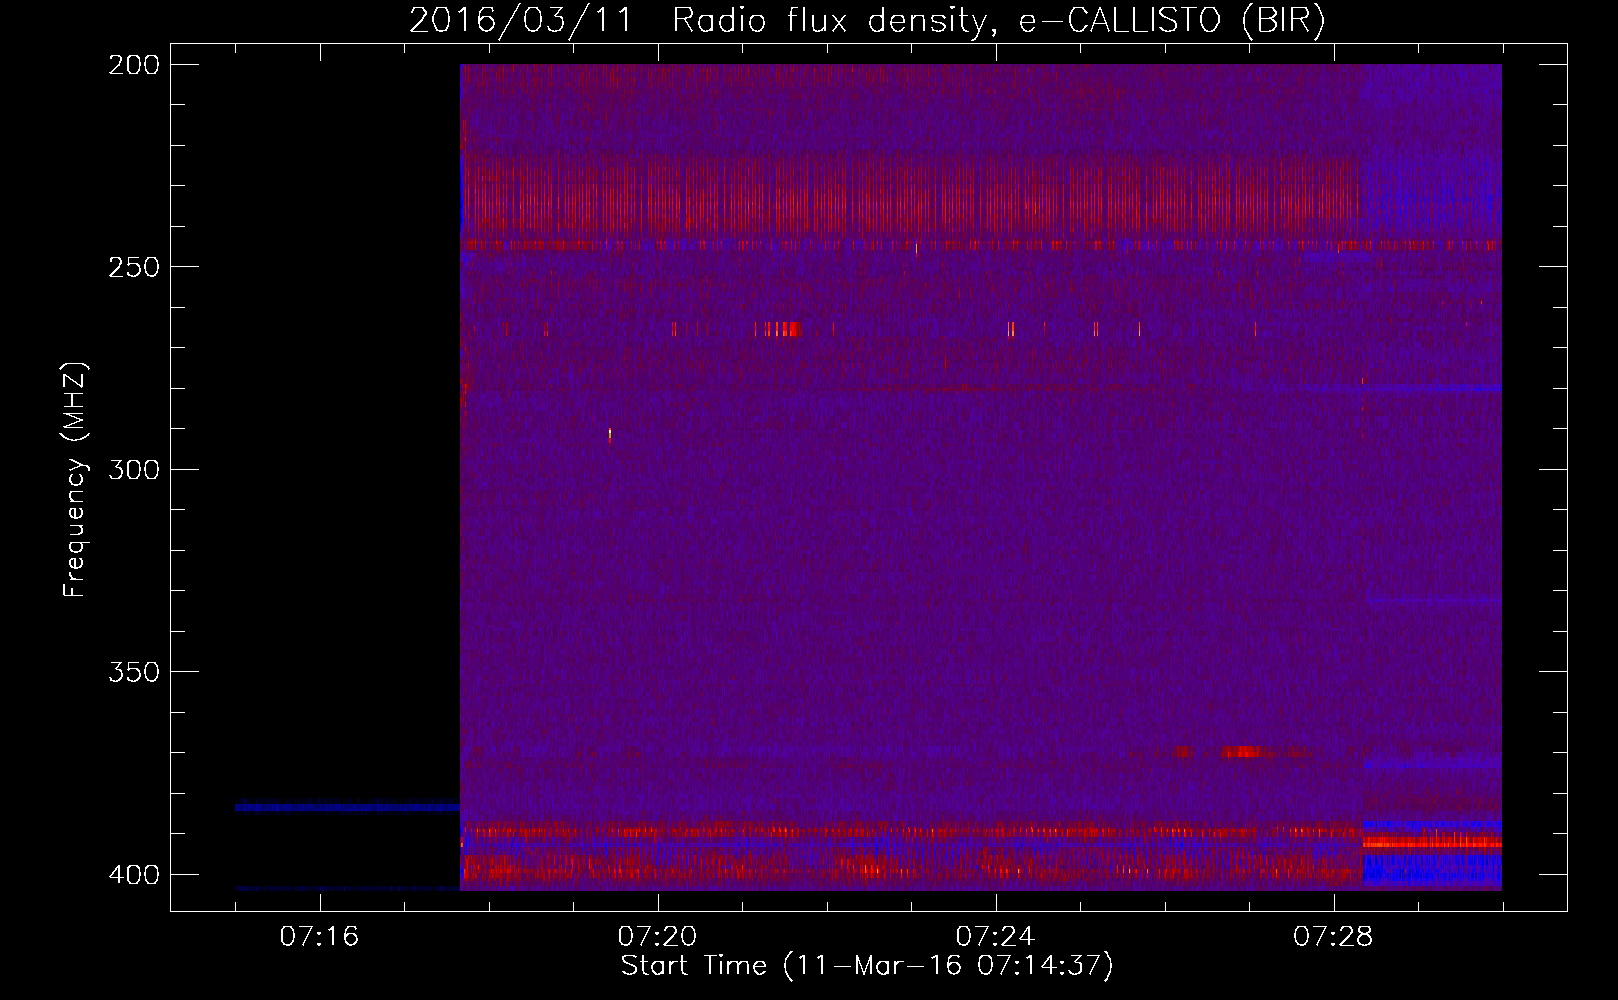
Task: Click the blue horizontal line in the black region near 383 MHz
Action: point(347,806)
